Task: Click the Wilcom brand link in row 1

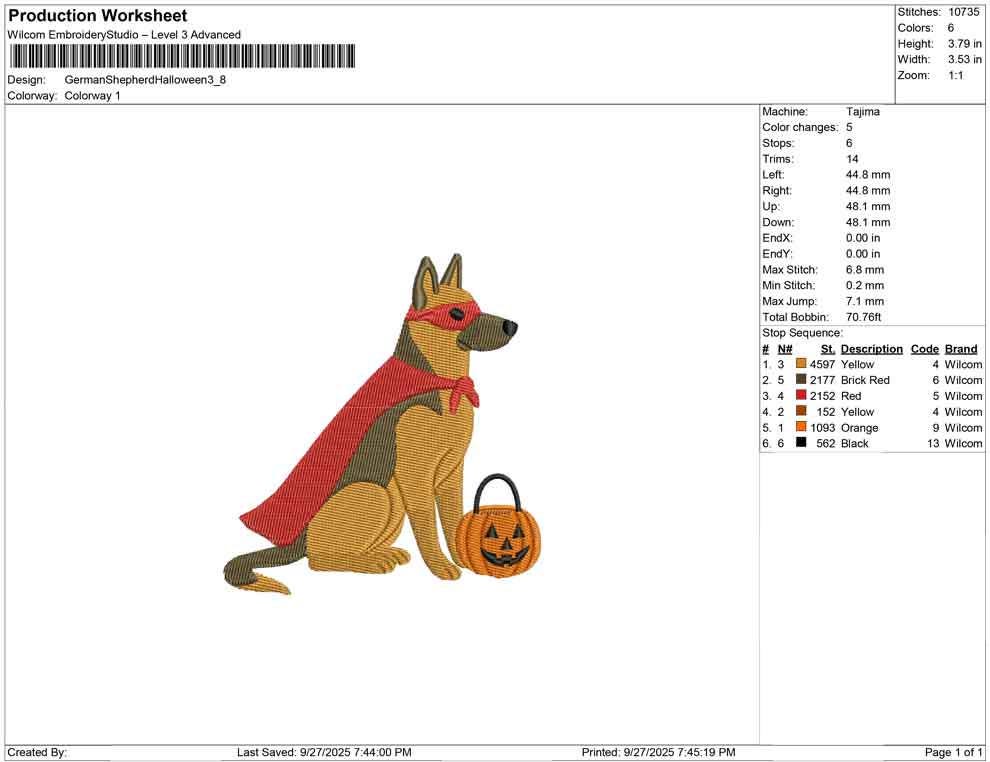Action: 962,364
